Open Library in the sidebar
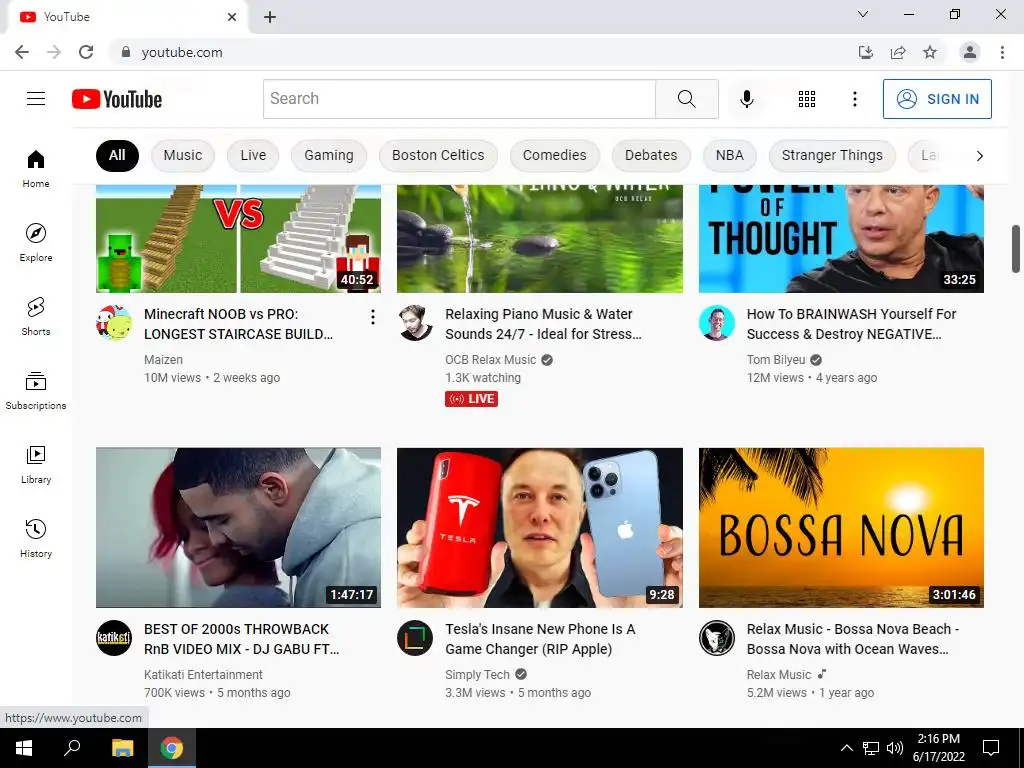 tap(36, 464)
